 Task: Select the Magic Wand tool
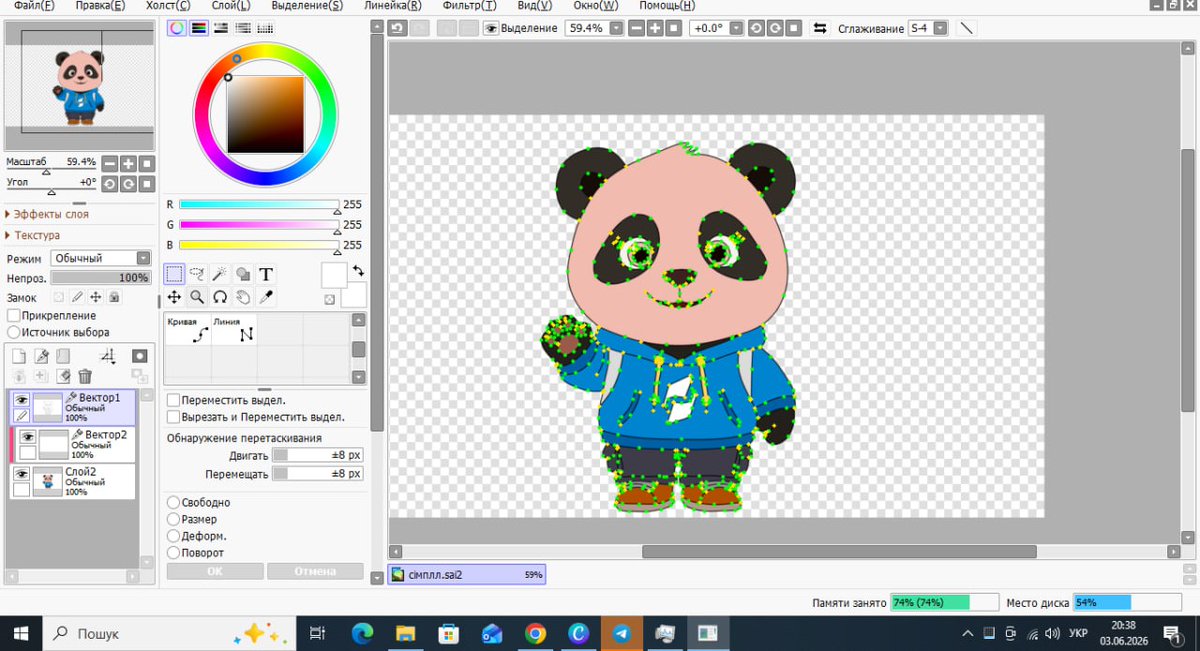(x=220, y=274)
